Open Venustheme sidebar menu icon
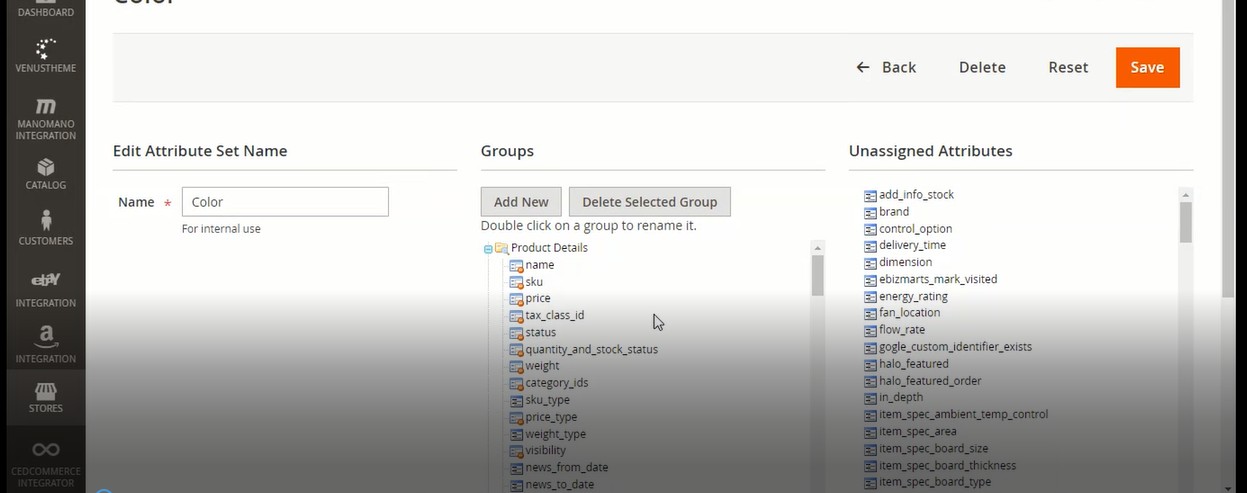Image resolution: width=1247 pixels, height=493 pixels. pos(45,48)
